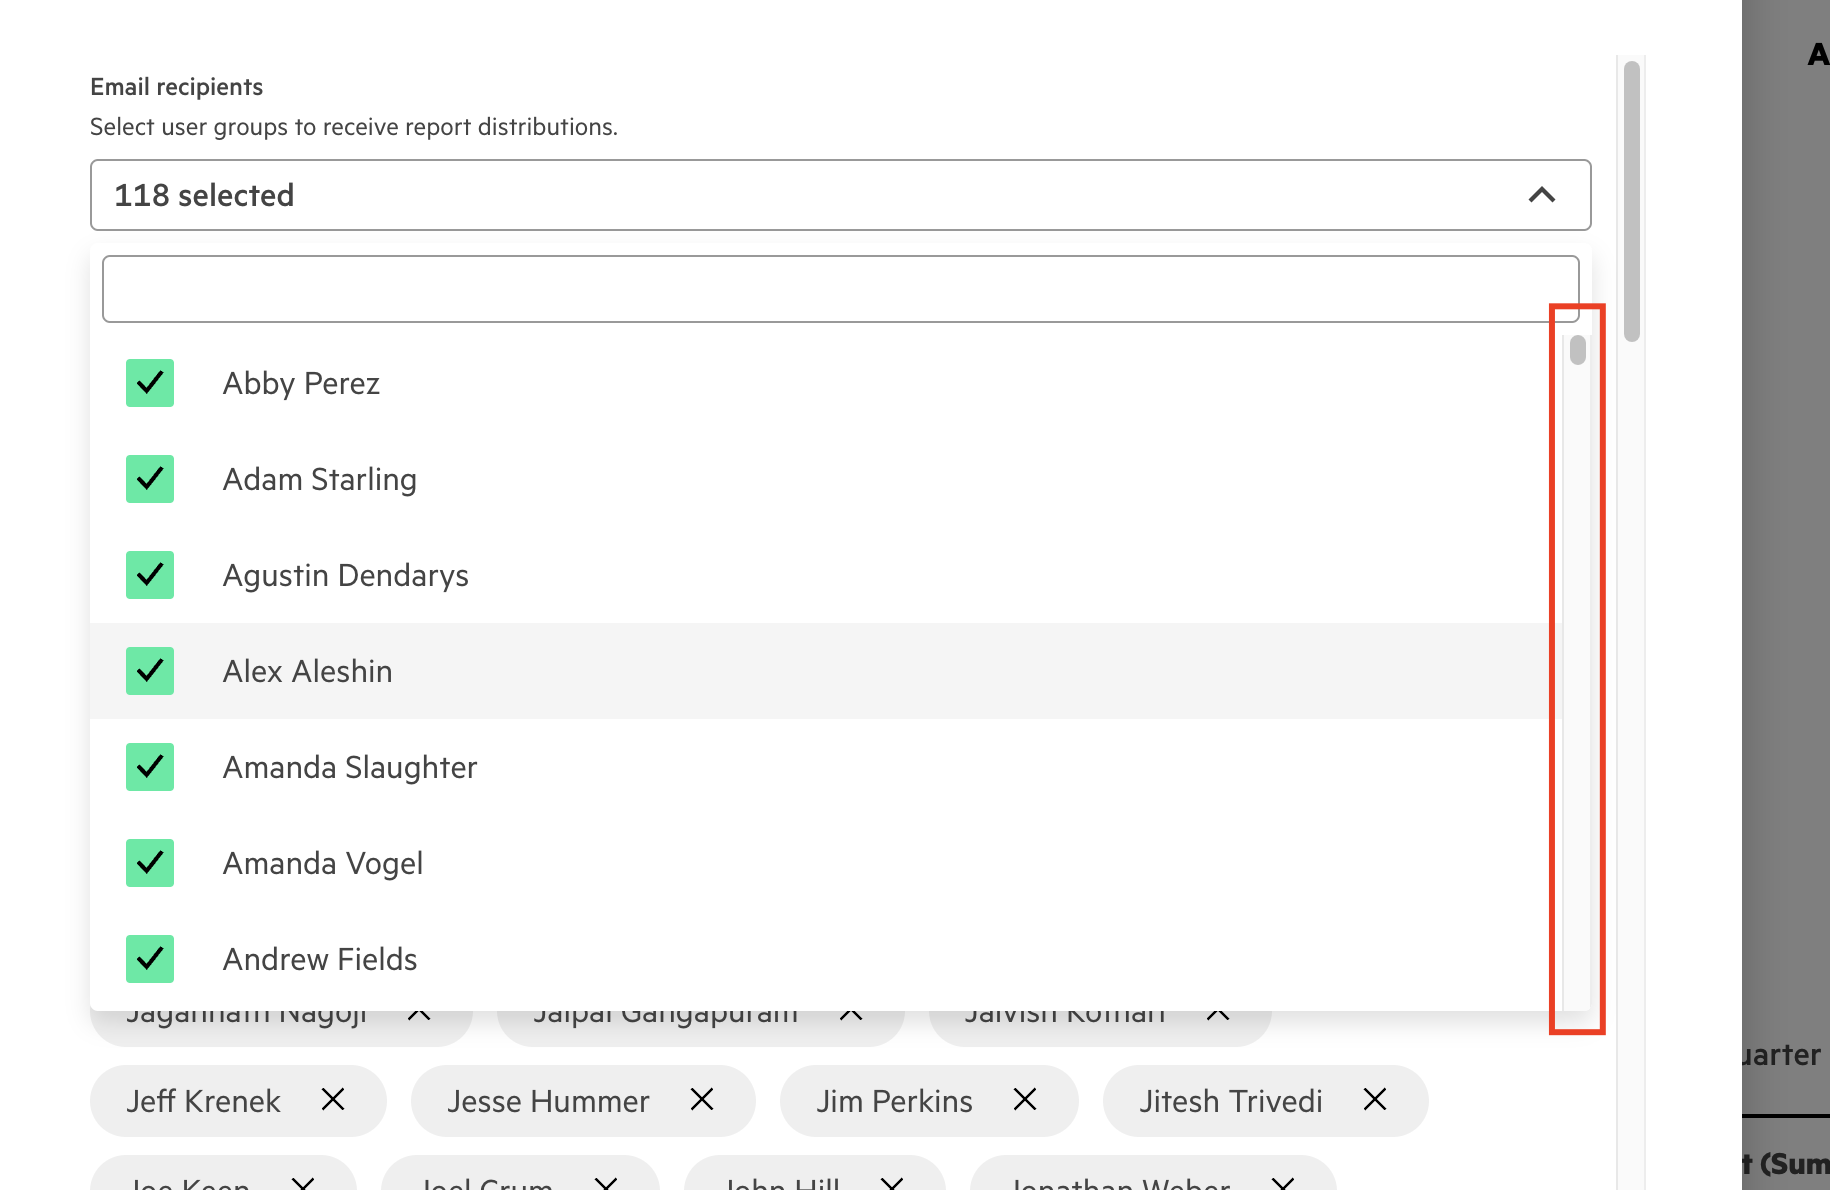Screen dimensions: 1830x1190
Task: Remove Jeff Krenek from recipients
Action: [x=333, y=1101]
